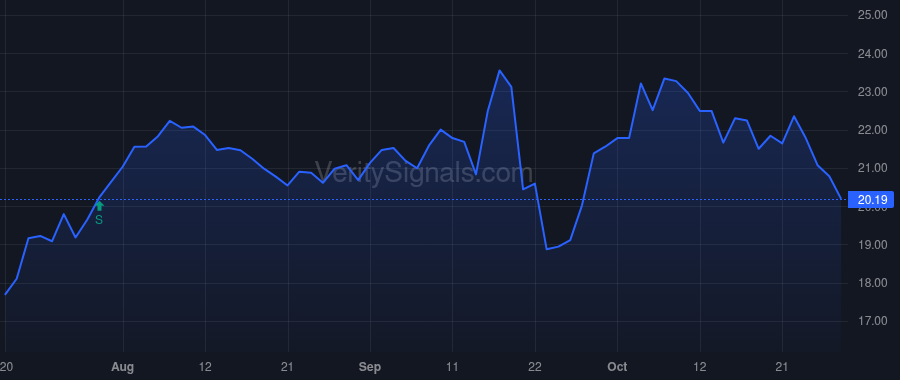Screen dimensions: 900x380
Task: Click the 21.00 price axis label
Action: click(x=872, y=168)
